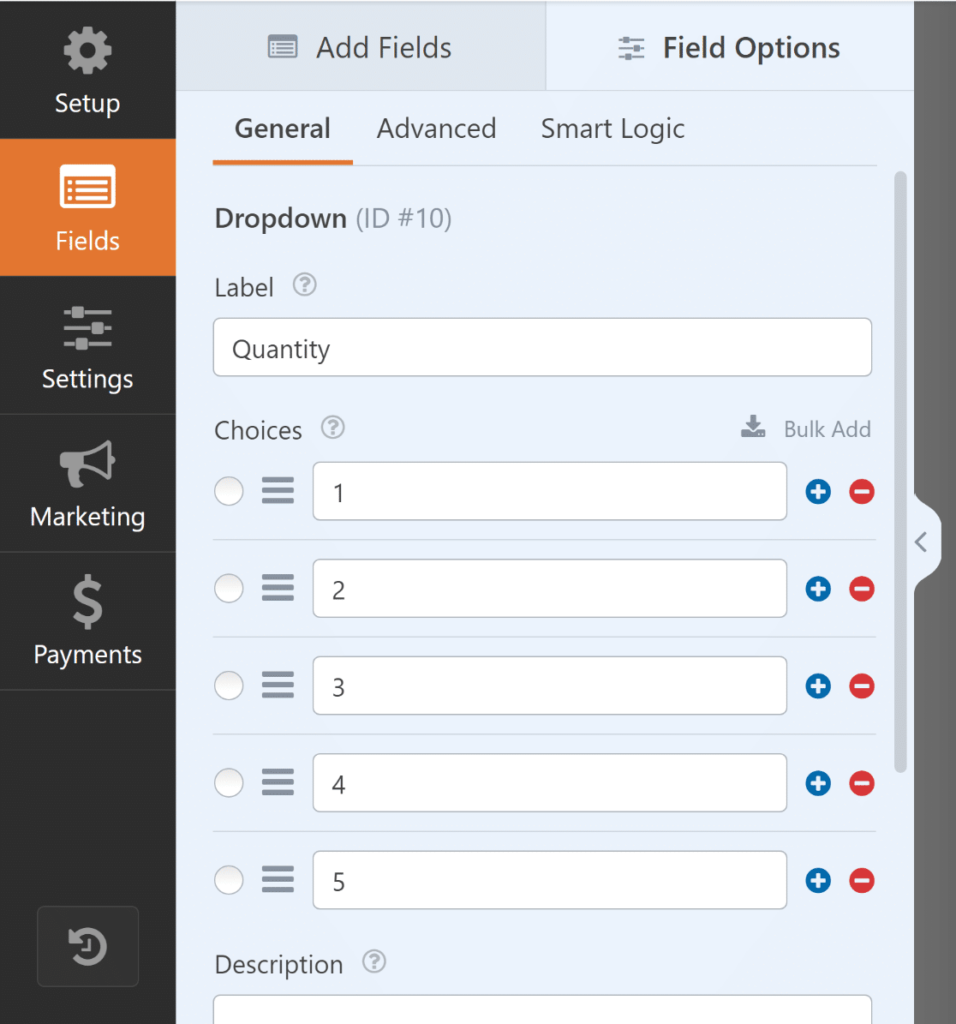This screenshot has height=1024, width=956.
Task: Select the Fields panel in sidebar
Action: (87, 208)
